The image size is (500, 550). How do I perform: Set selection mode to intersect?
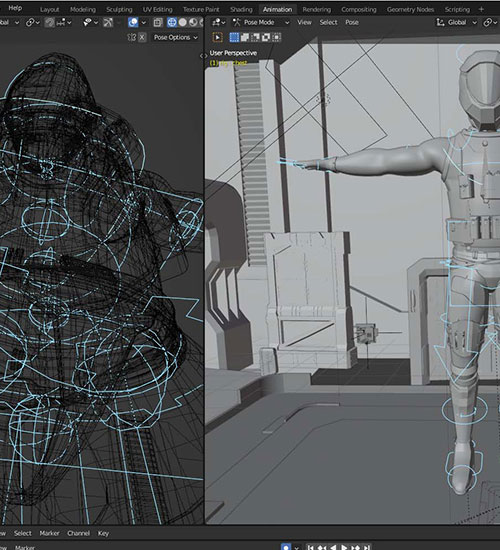click(x=276, y=38)
